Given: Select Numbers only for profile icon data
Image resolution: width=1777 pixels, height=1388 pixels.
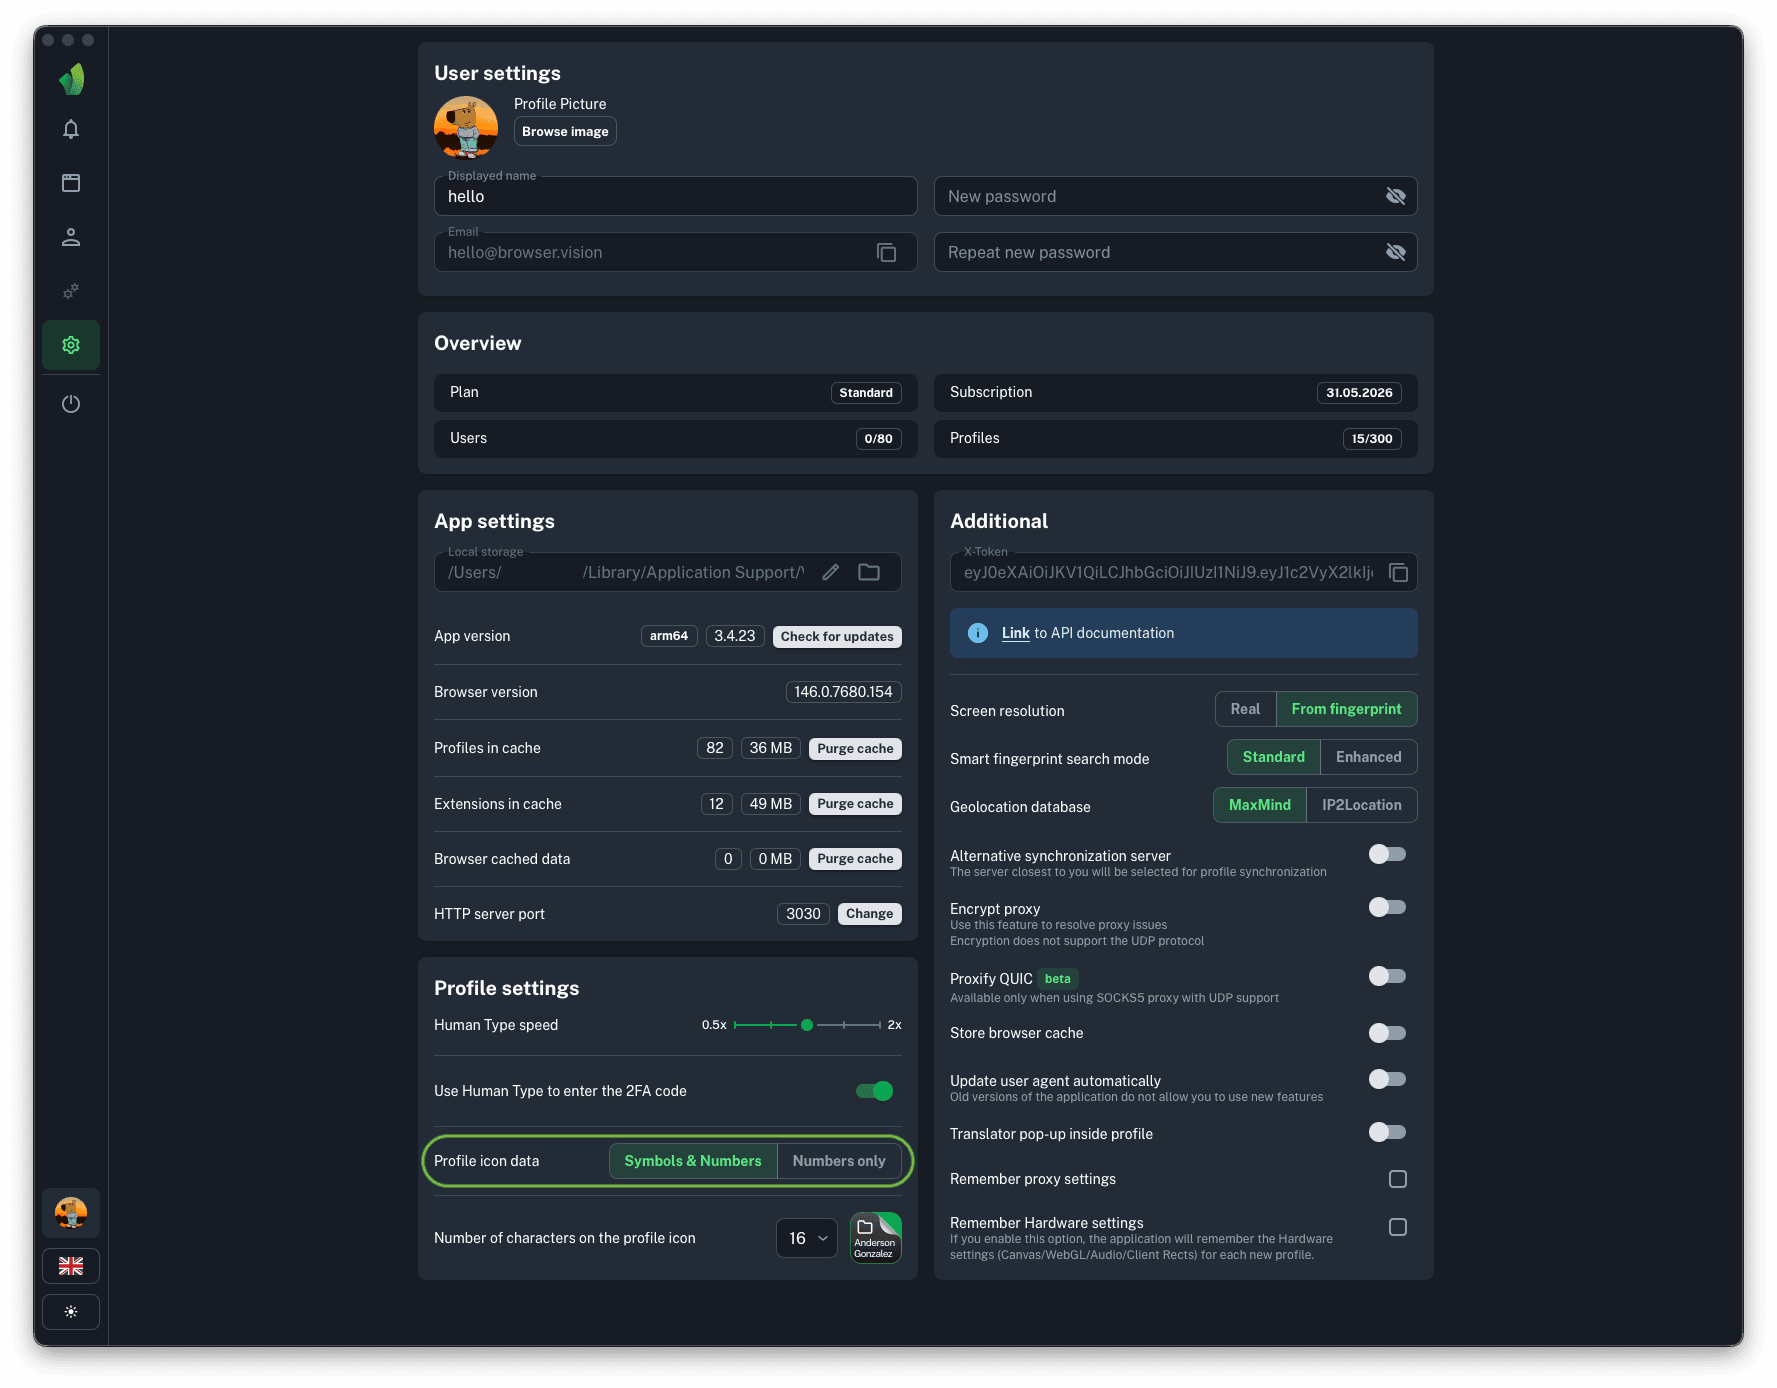Looking at the screenshot, I should [x=838, y=1161].
